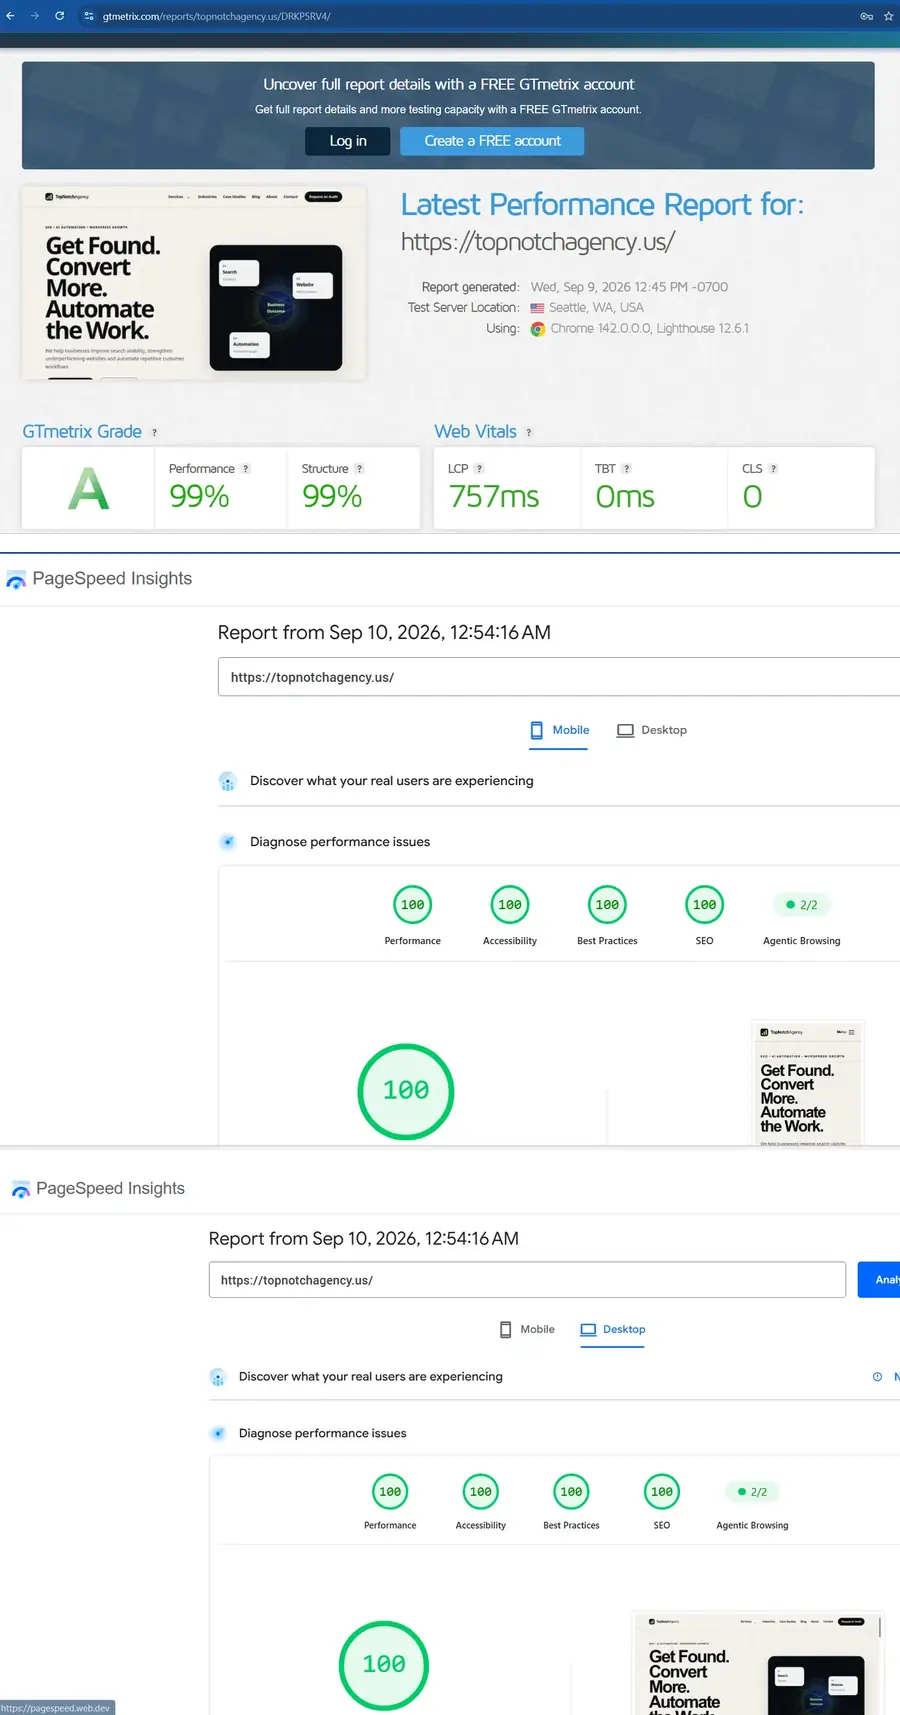Screen dimensions: 900x1715
Task: Click the PageSpeed Insights logo in desktop report
Action: click(98, 1189)
